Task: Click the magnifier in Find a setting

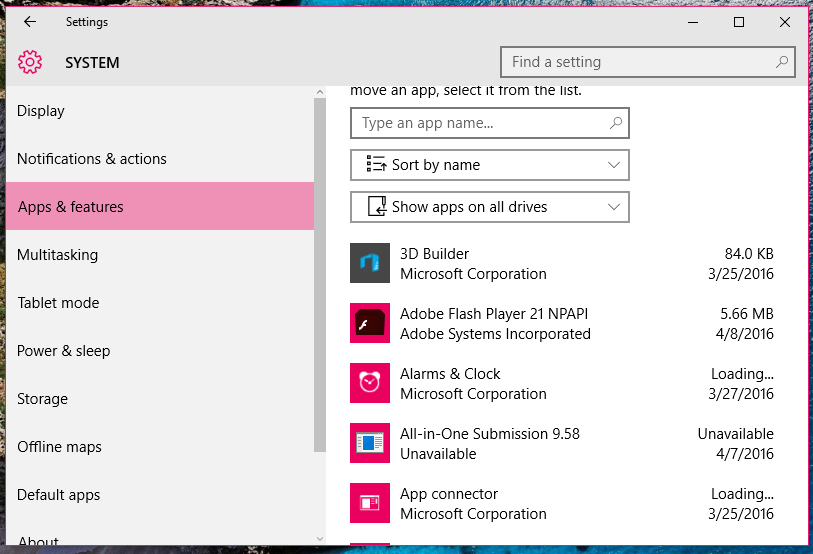Action: click(782, 62)
